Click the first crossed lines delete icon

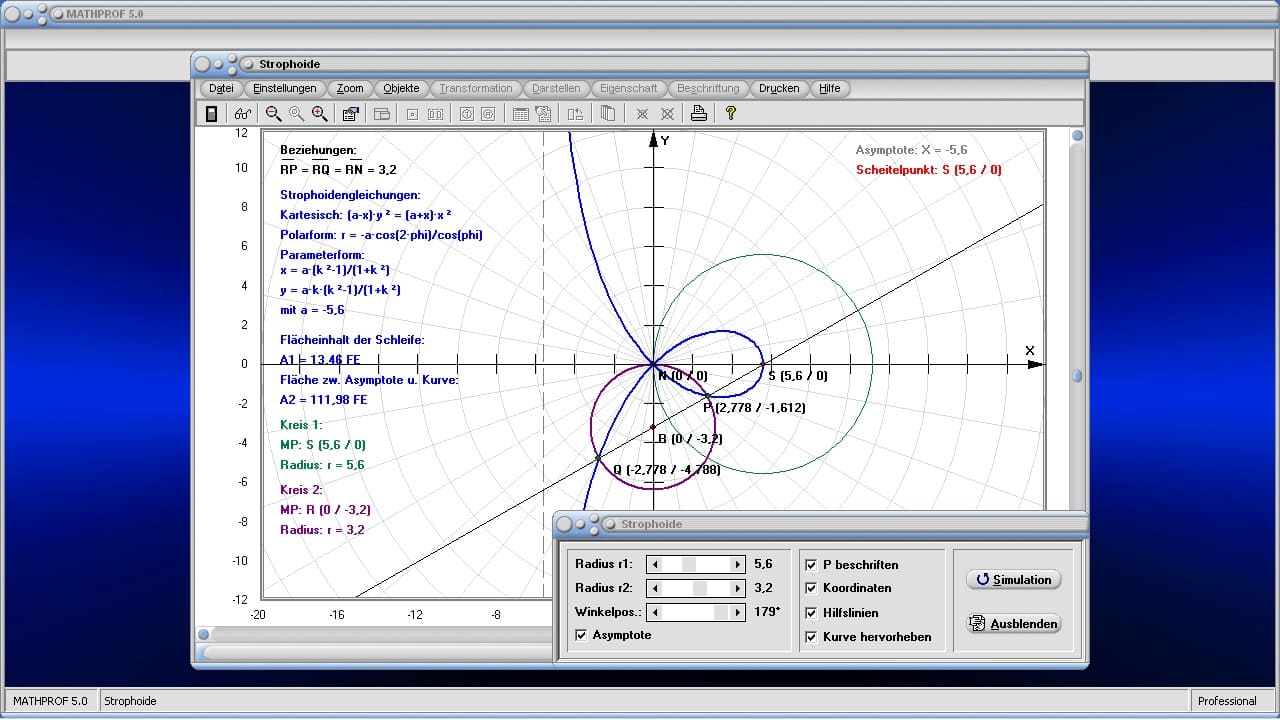642,114
